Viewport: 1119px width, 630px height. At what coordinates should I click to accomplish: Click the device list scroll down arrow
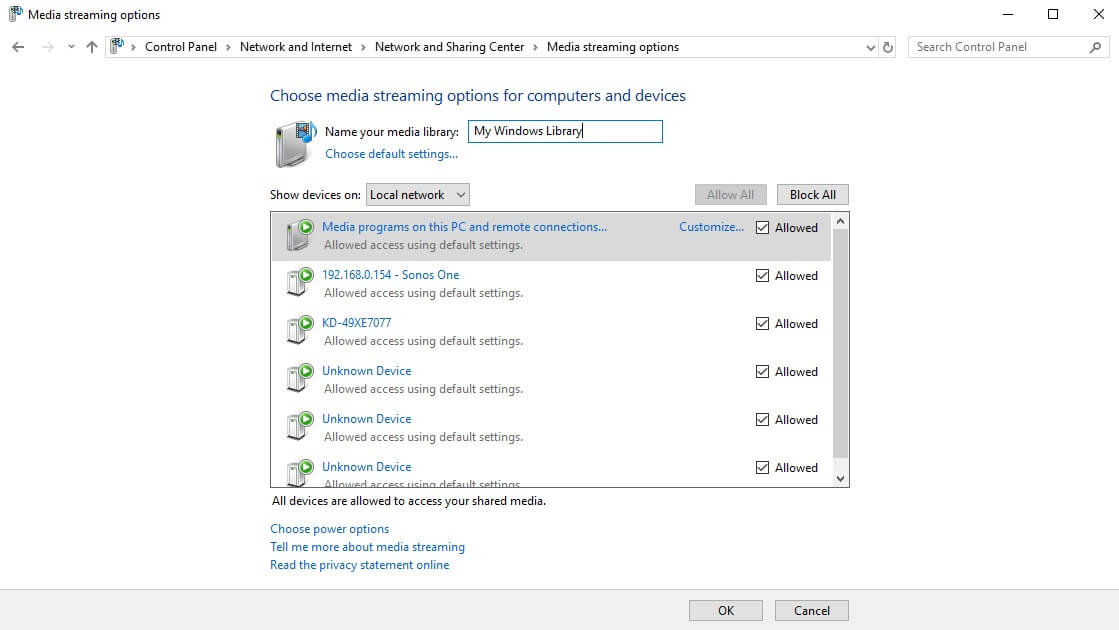pos(840,479)
